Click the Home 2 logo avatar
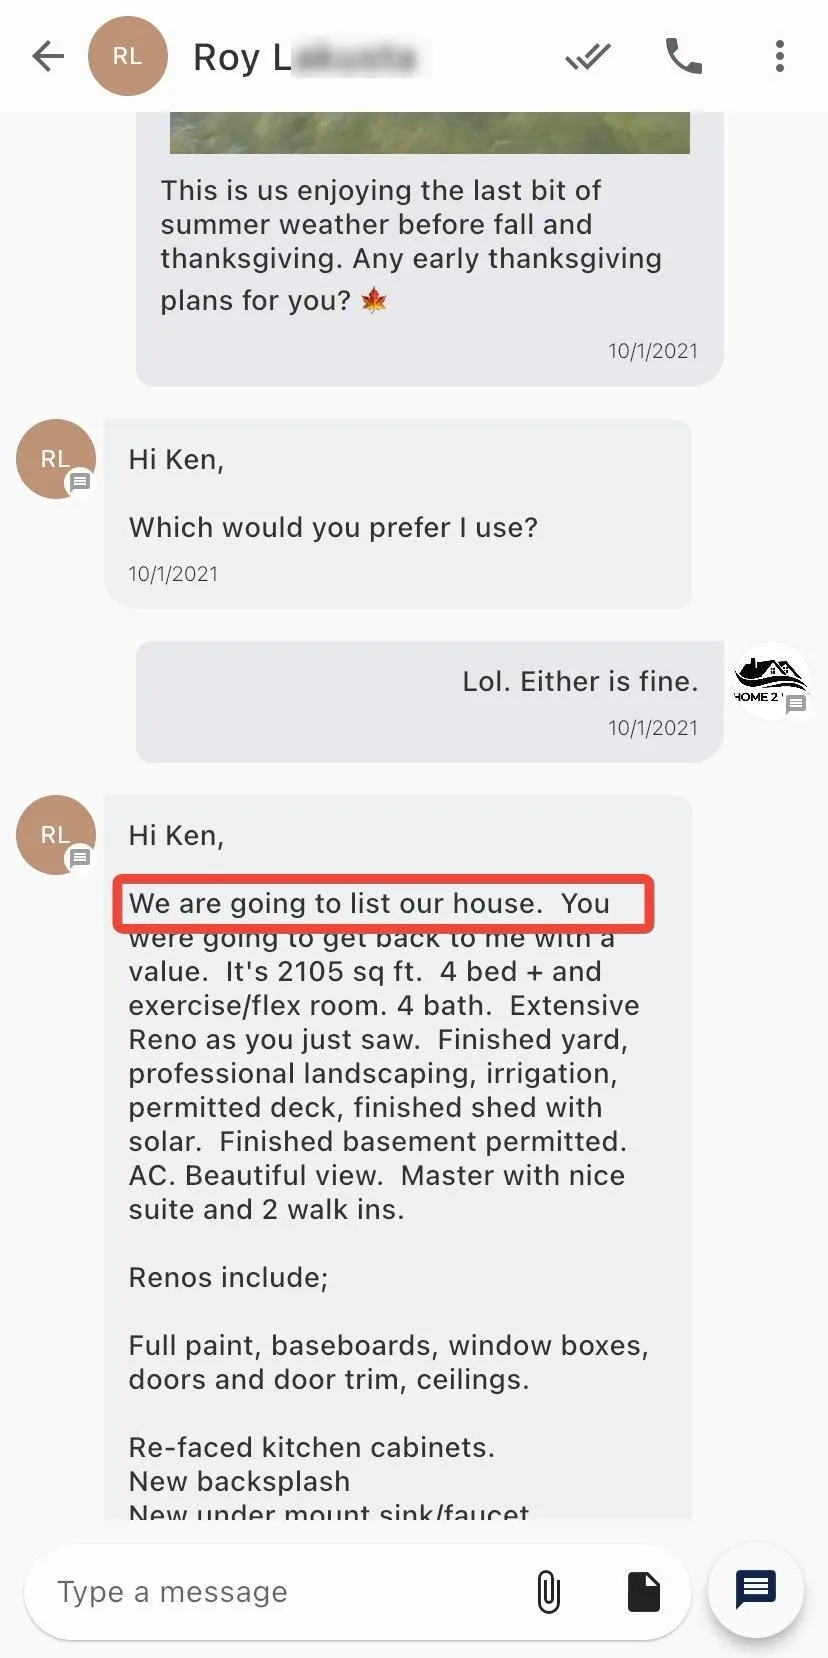The width and height of the screenshot is (828, 1658). pyautogui.click(x=770, y=680)
